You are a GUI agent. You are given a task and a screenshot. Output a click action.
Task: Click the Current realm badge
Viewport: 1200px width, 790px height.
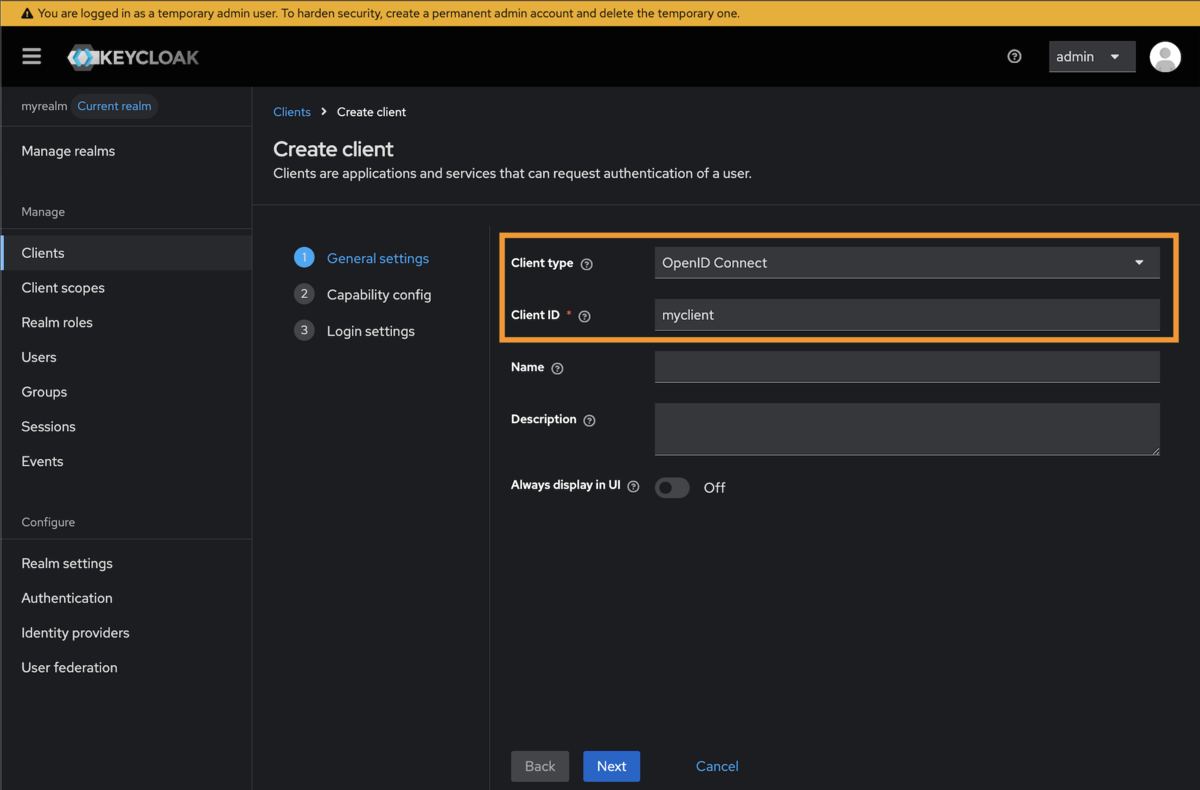tap(115, 106)
